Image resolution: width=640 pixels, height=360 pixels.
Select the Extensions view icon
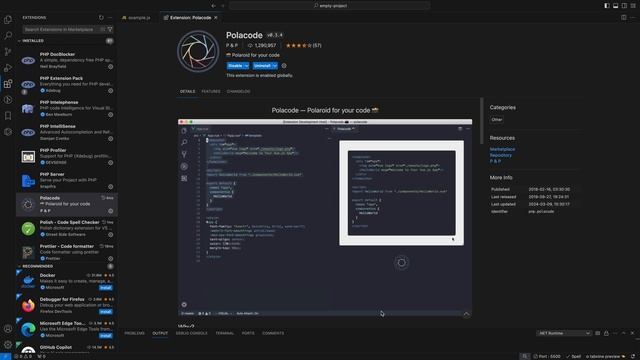pos(8,84)
